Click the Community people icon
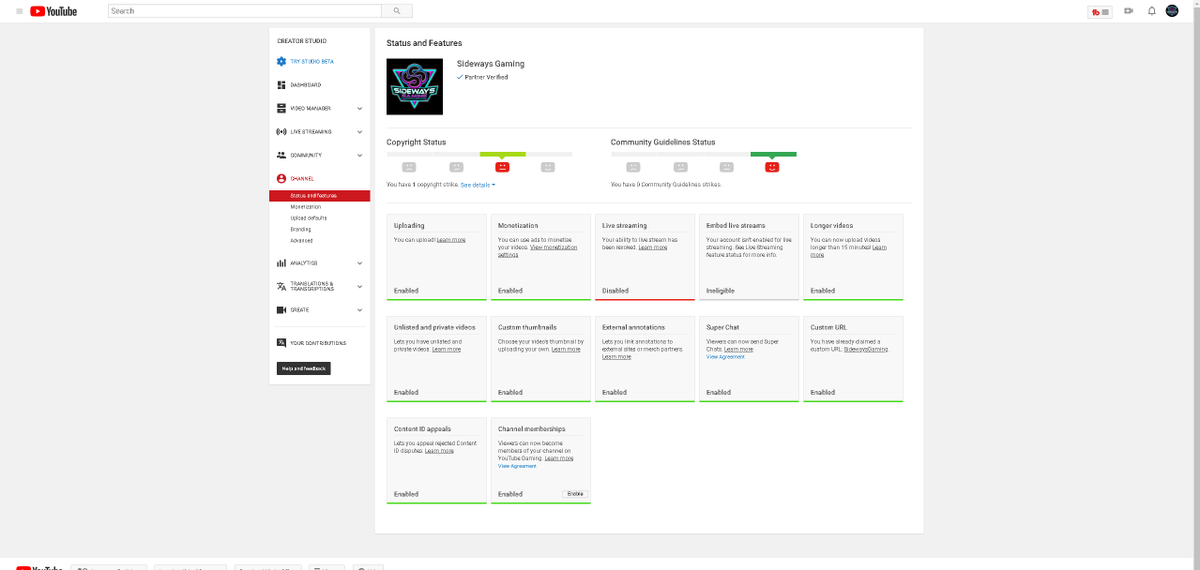This screenshot has height=570, width=1200. [x=281, y=155]
